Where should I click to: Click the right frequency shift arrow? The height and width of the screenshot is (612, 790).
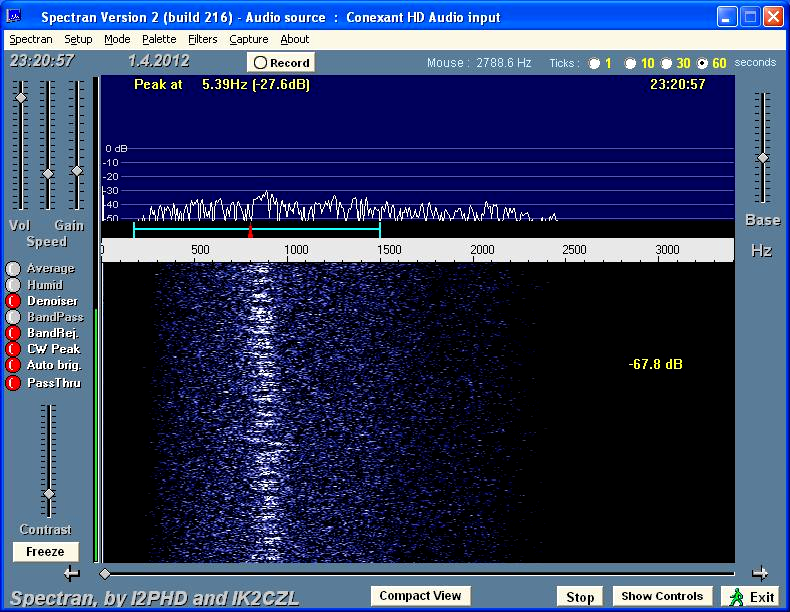pos(759,573)
